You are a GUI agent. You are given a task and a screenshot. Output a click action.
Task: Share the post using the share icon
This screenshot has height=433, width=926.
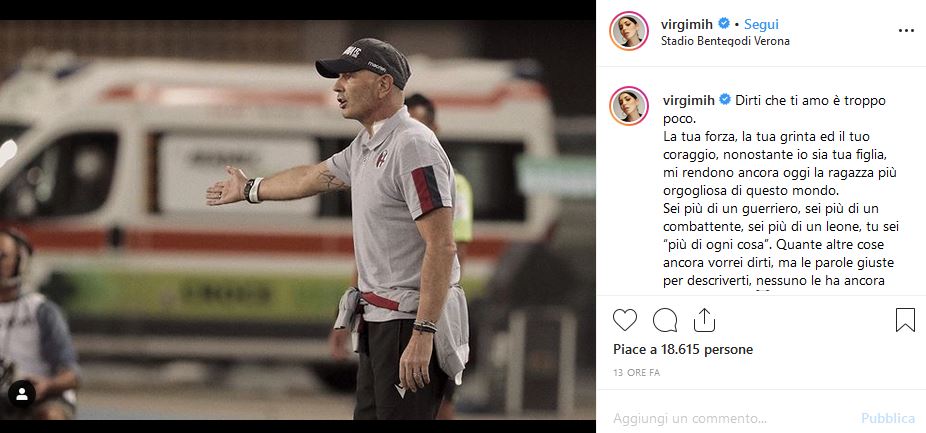[704, 320]
